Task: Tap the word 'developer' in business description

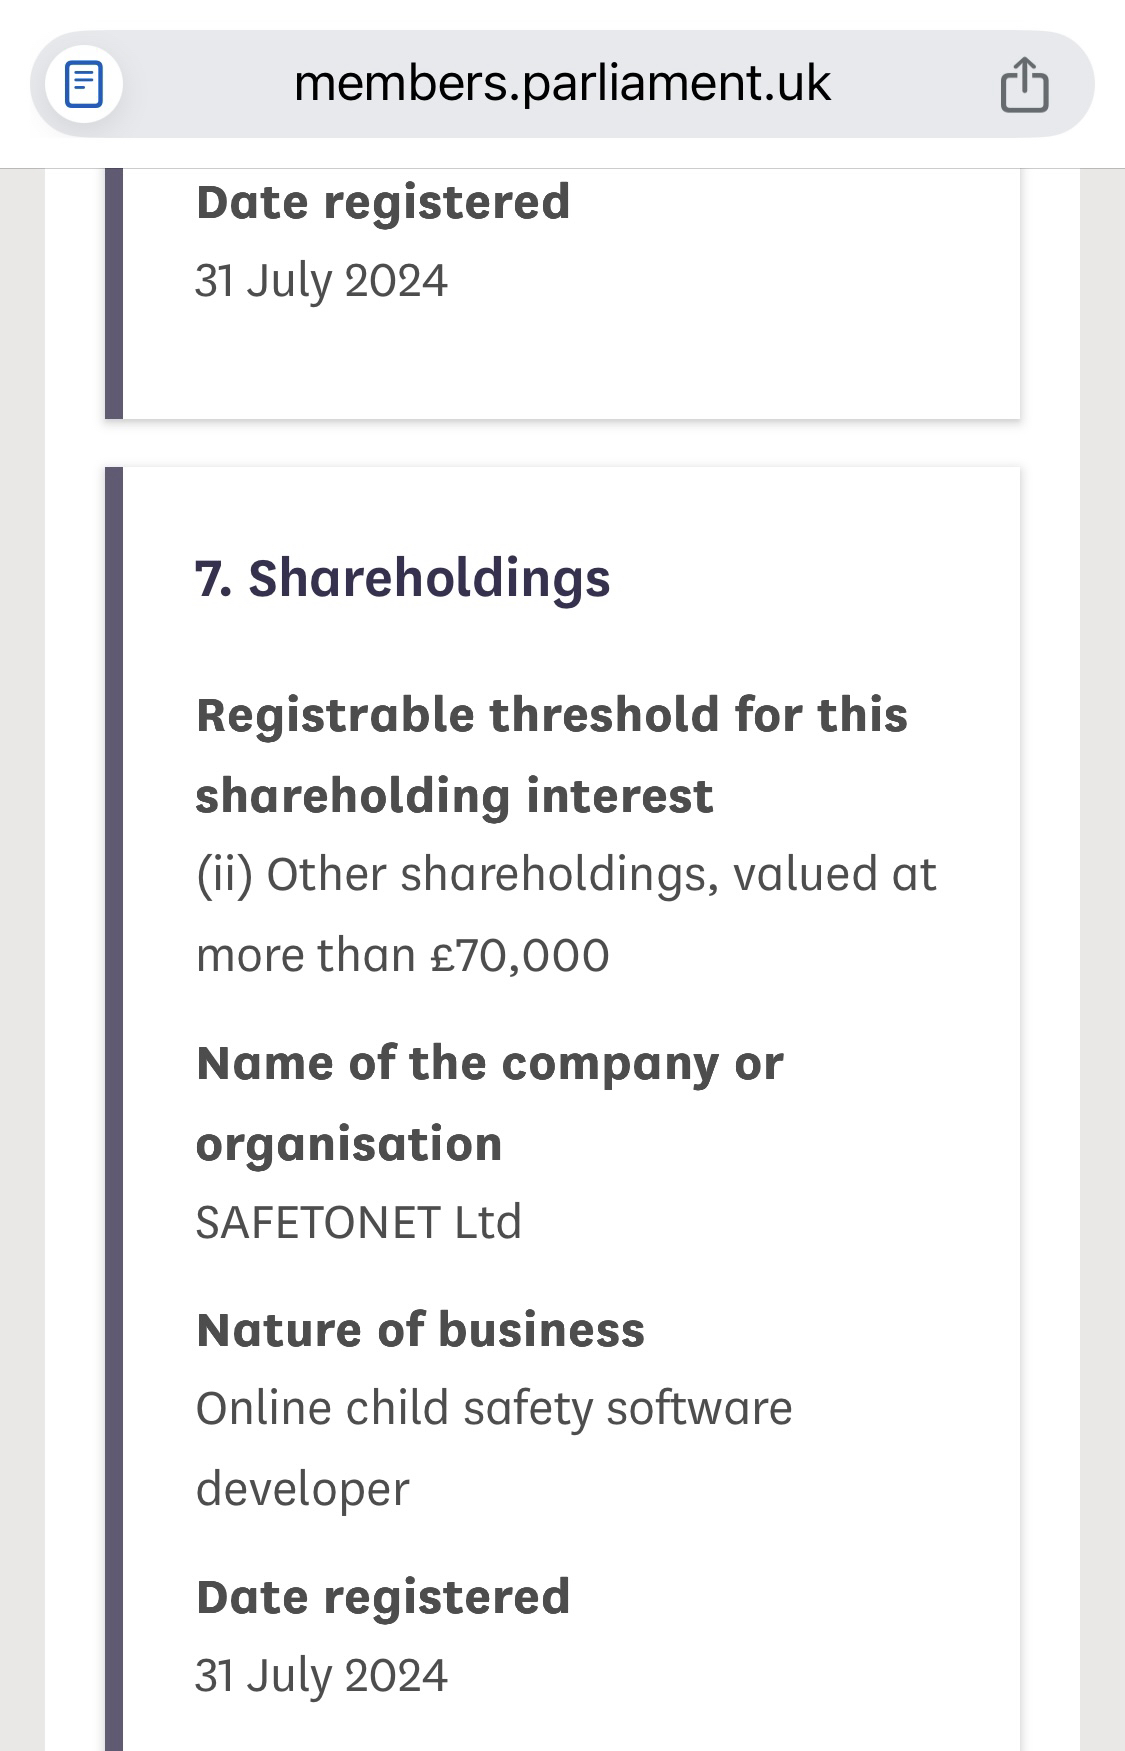Action: click(303, 1489)
